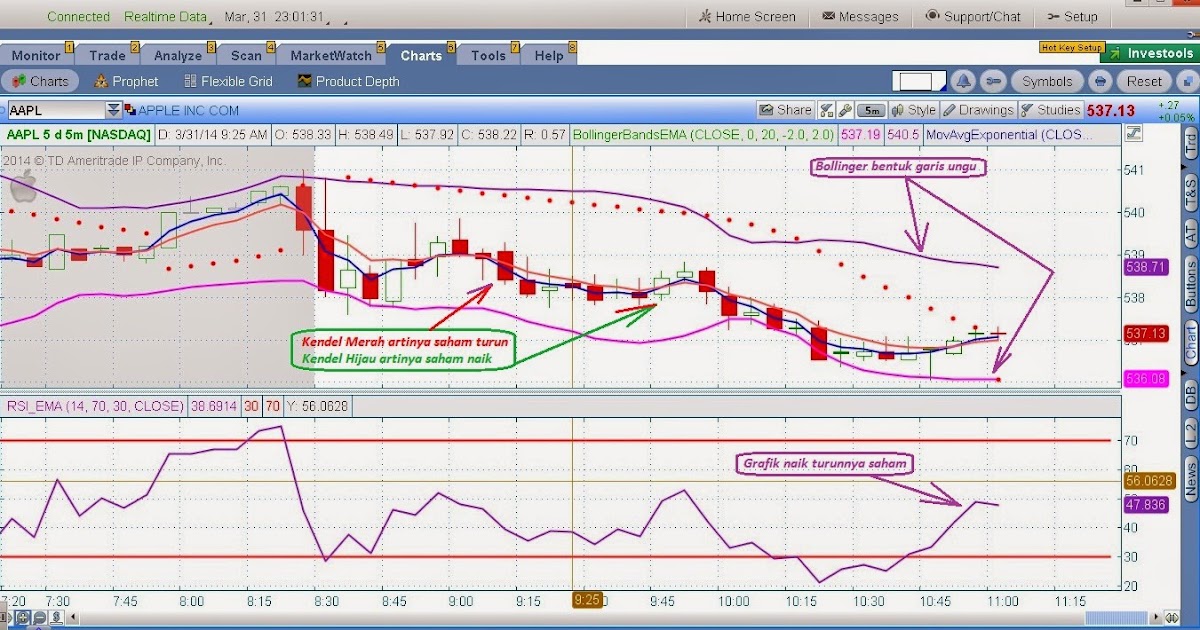Open the AT side panel tab
Viewport: 1200px width, 630px height.
(1190, 233)
